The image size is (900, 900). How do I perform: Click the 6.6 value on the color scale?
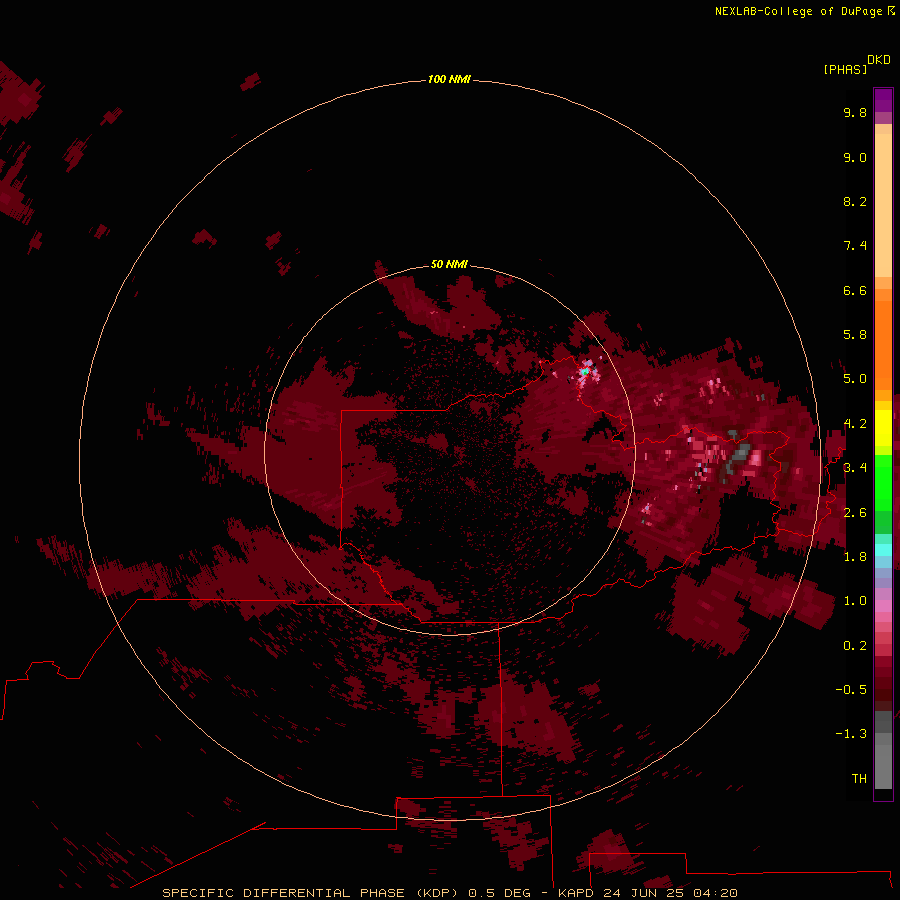tap(855, 290)
